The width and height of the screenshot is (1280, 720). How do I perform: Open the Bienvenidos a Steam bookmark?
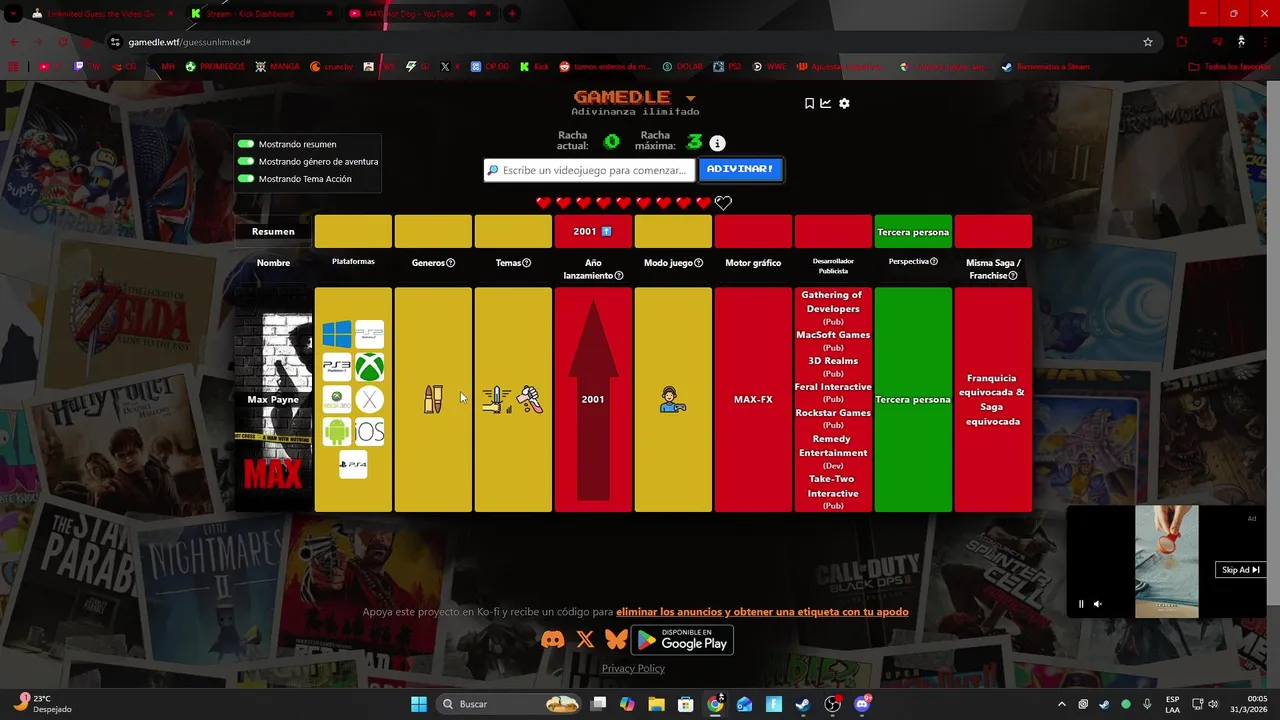[x=1045, y=67]
